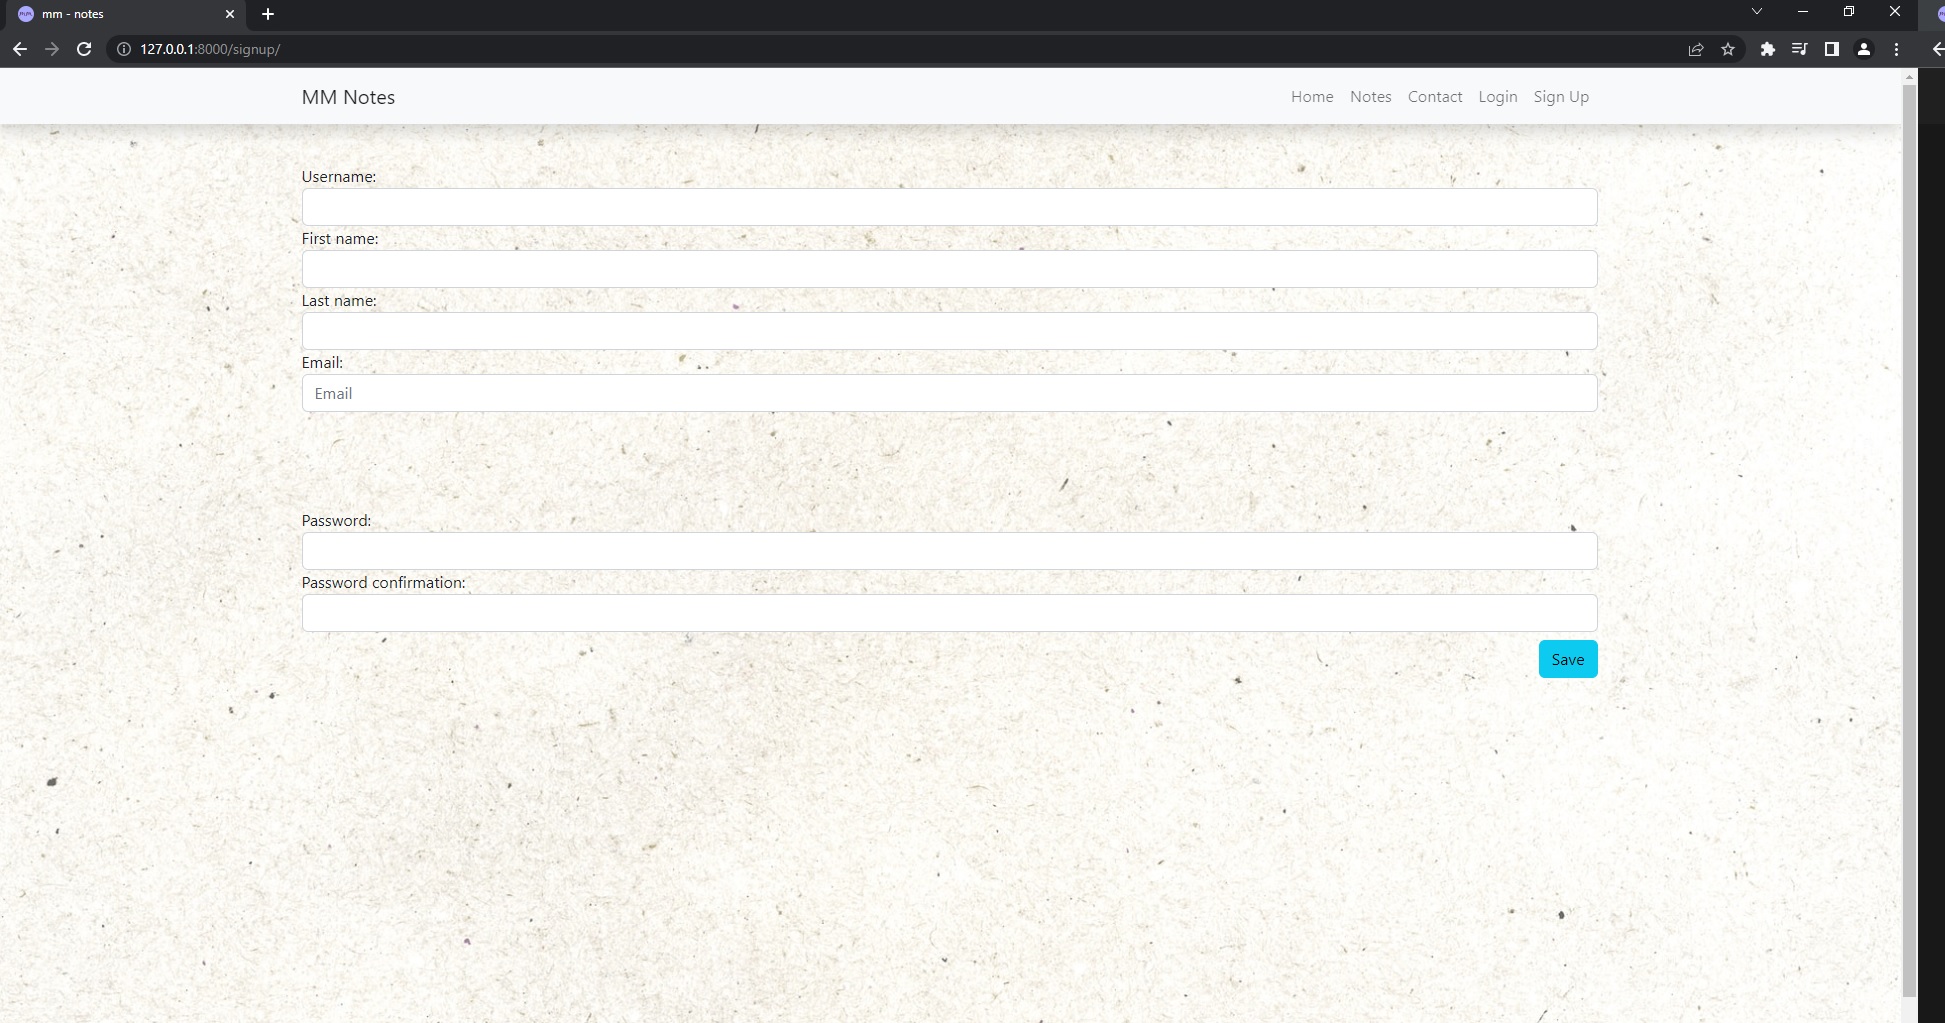Submit the form with Save button
The width and height of the screenshot is (1945, 1023).
tap(1567, 659)
